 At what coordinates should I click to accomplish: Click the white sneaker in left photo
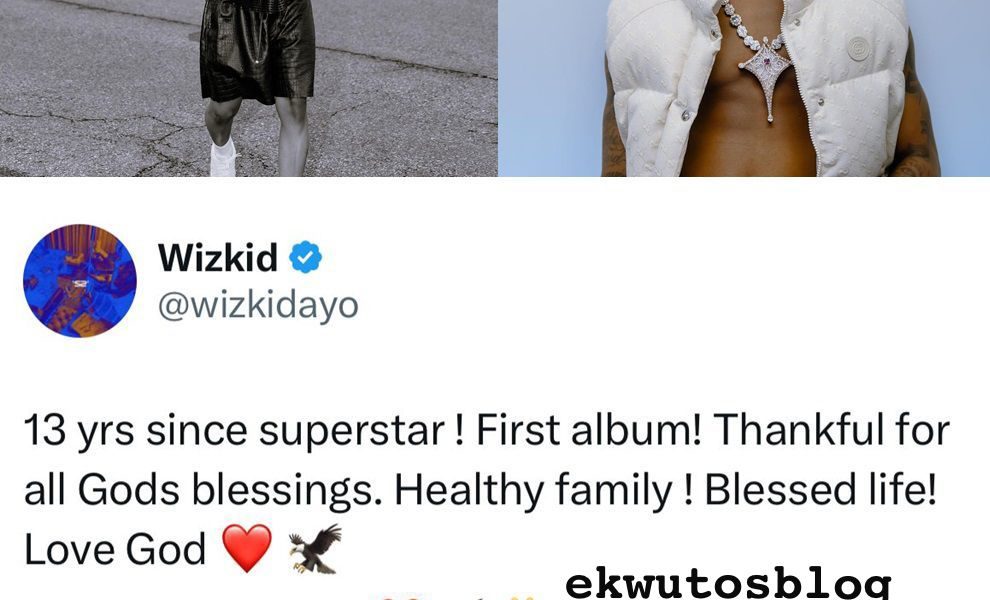point(223,158)
